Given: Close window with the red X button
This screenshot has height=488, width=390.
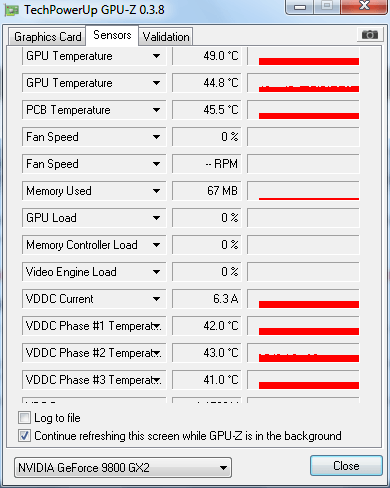Looking at the screenshot, I should click(364, 6).
